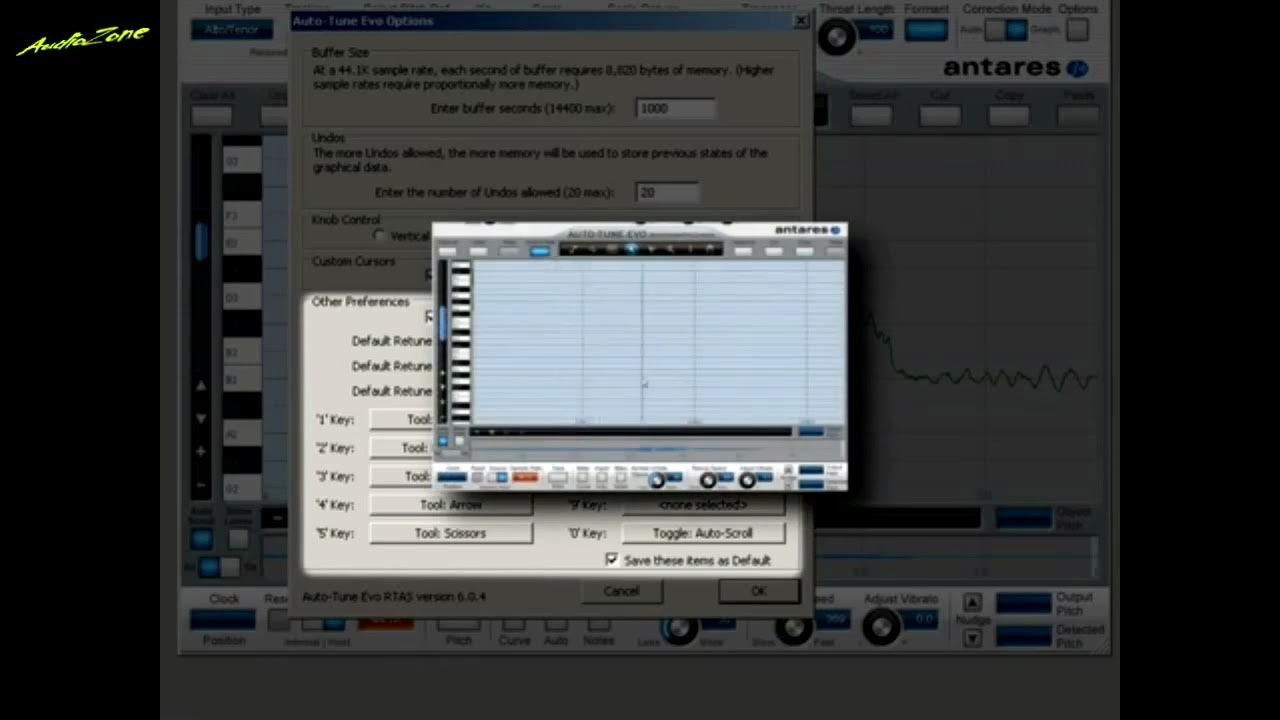Click the Nudge up arrow in the main window
The height and width of the screenshot is (720, 1280).
tap(972, 602)
